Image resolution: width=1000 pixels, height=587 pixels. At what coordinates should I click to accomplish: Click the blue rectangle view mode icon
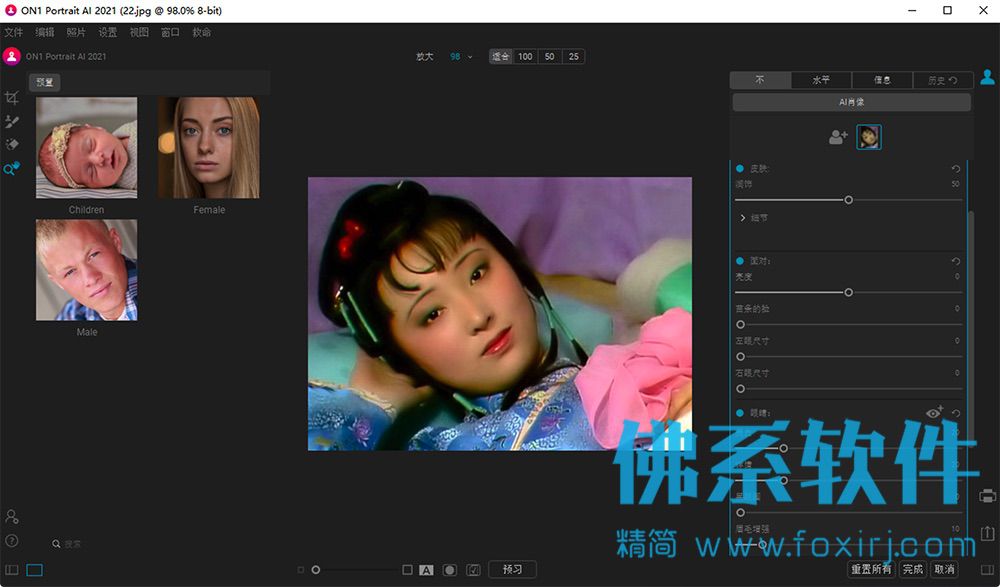point(34,570)
